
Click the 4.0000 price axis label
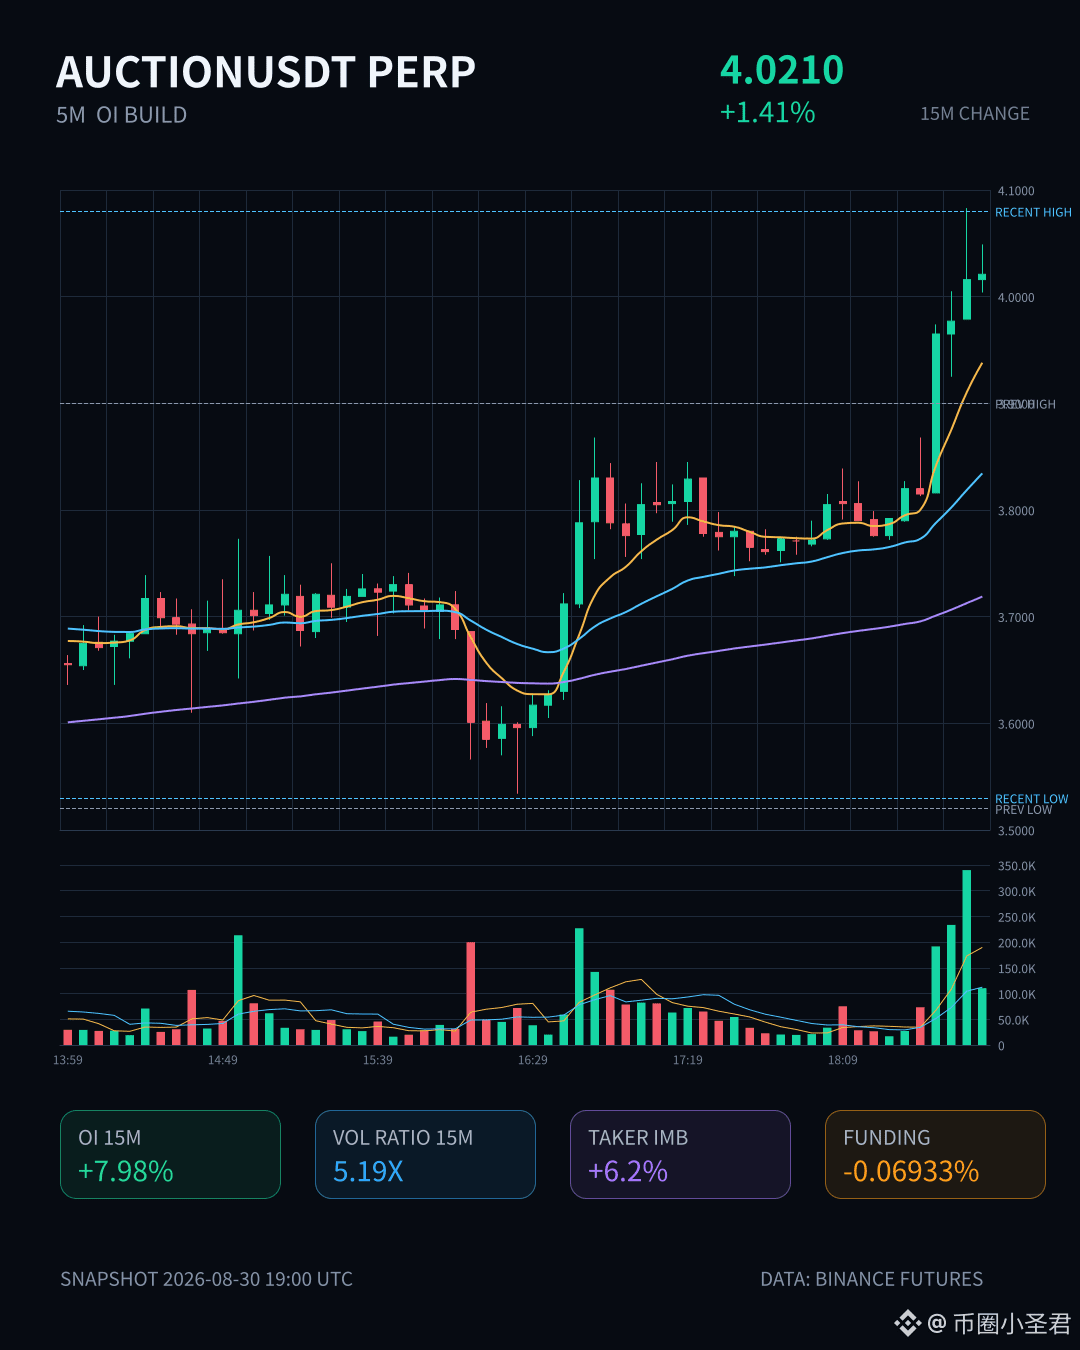(1016, 298)
